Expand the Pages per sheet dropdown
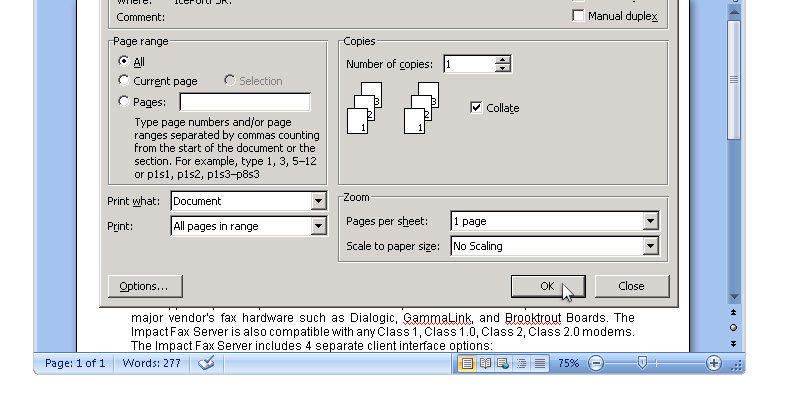Viewport: 800px width, 400px height. 650,221
